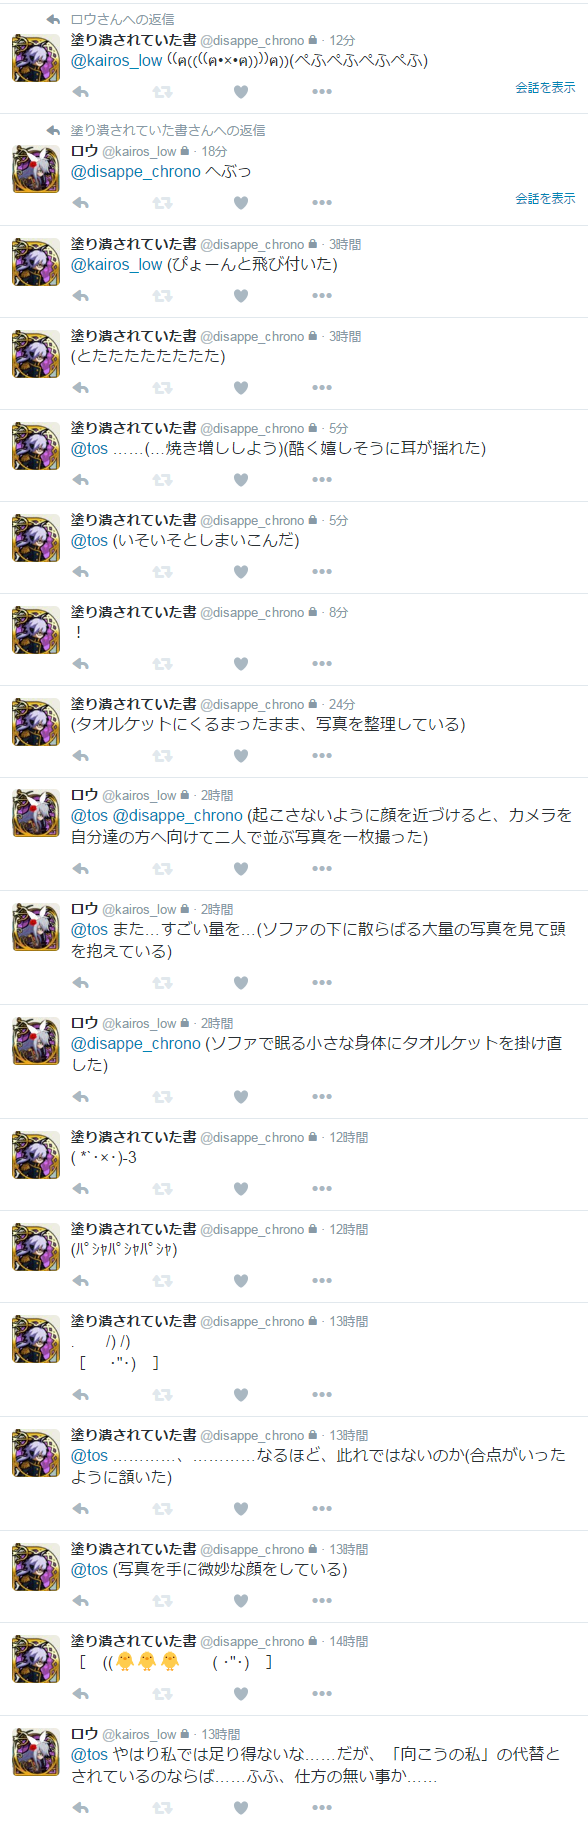Reply to the ソファの下に散らばる tweet
The width and height of the screenshot is (588, 1829).
click(x=81, y=982)
